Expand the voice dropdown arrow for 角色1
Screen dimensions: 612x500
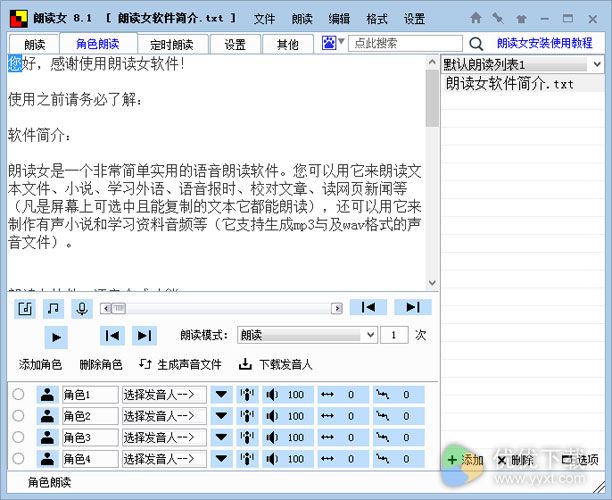click(x=221, y=395)
